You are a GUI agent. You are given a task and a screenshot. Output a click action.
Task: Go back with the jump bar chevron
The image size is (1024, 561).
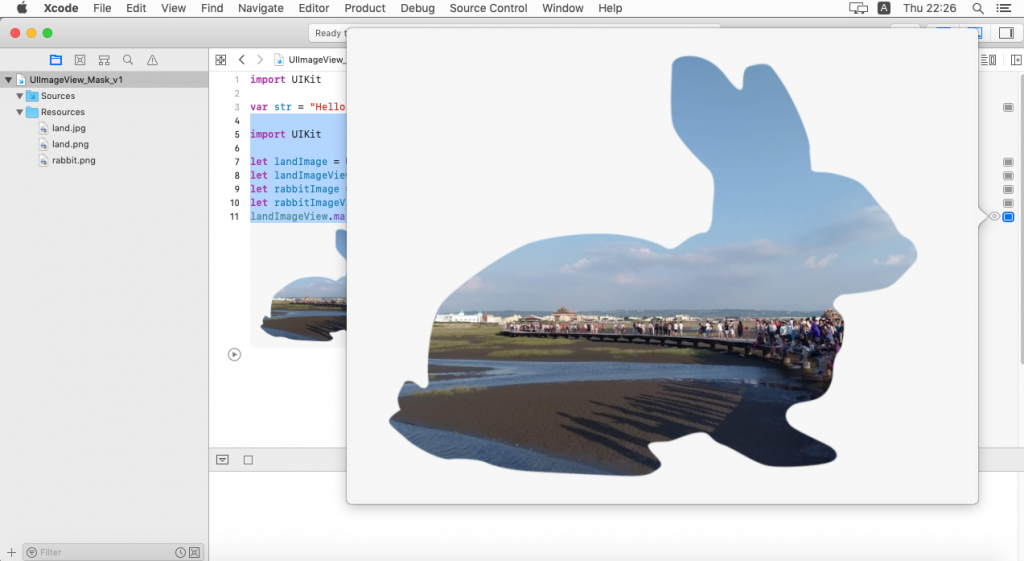pyautogui.click(x=242, y=59)
